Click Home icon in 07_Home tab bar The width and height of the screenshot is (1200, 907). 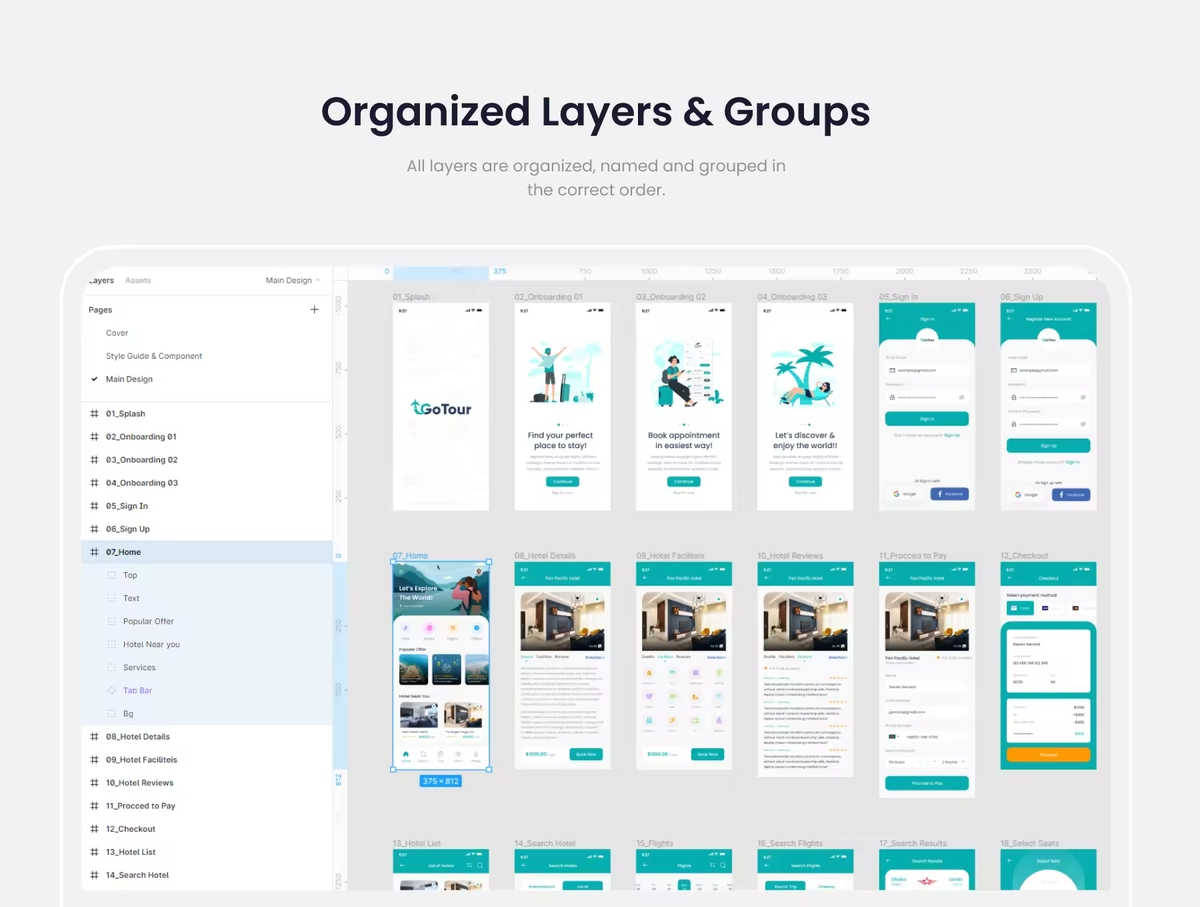(x=406, y=756)
